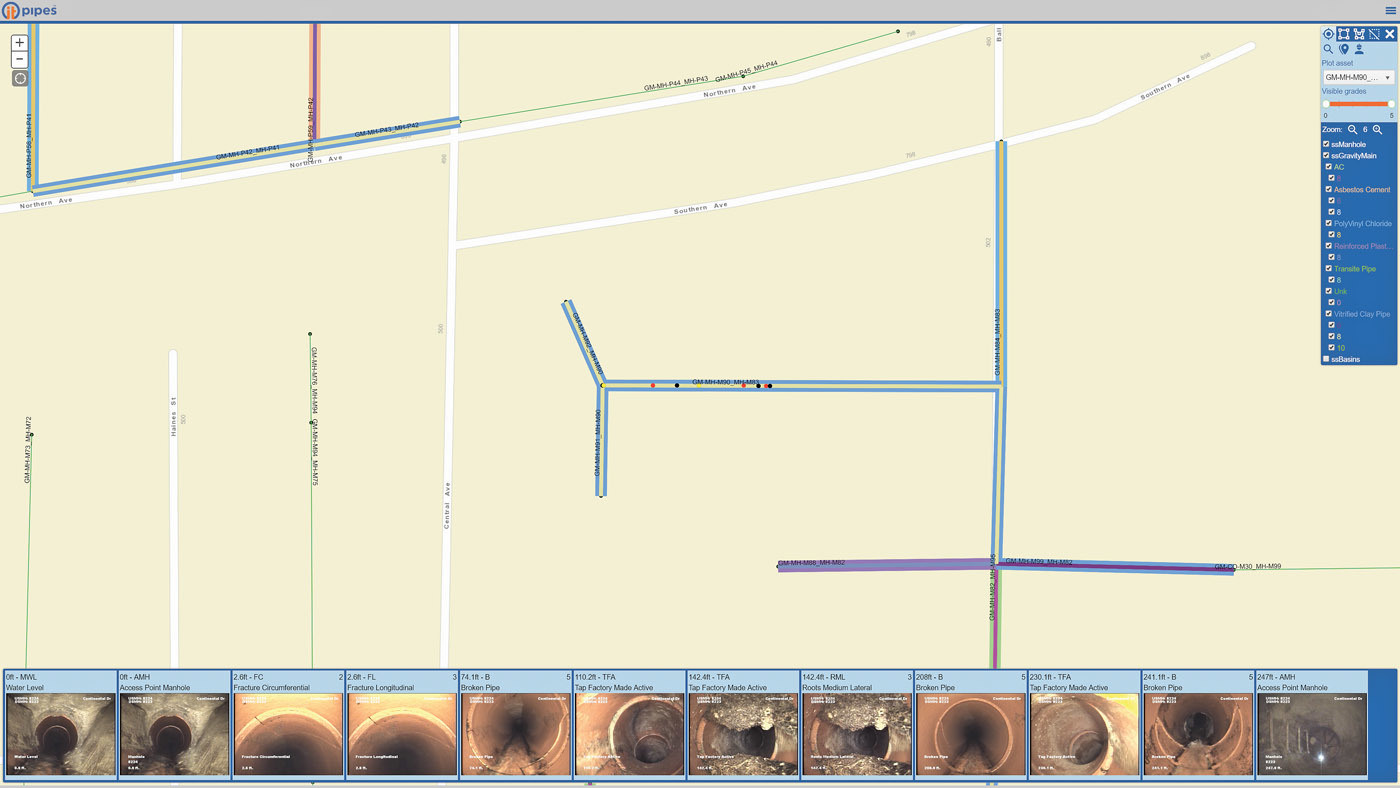The image size is (1400, 788).
Task: Enable the ssBasins layer checkbox
Action: pos(1327,359)
